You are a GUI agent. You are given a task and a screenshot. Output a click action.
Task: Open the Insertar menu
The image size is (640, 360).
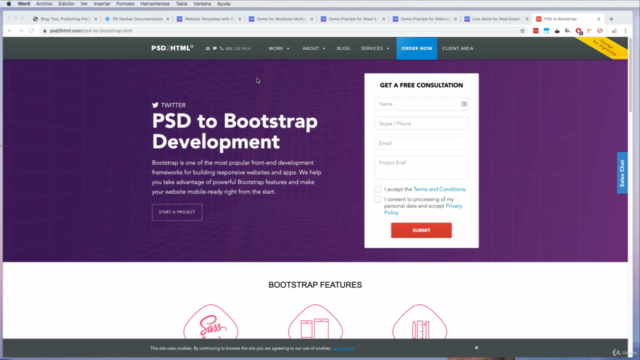(102, 4)
